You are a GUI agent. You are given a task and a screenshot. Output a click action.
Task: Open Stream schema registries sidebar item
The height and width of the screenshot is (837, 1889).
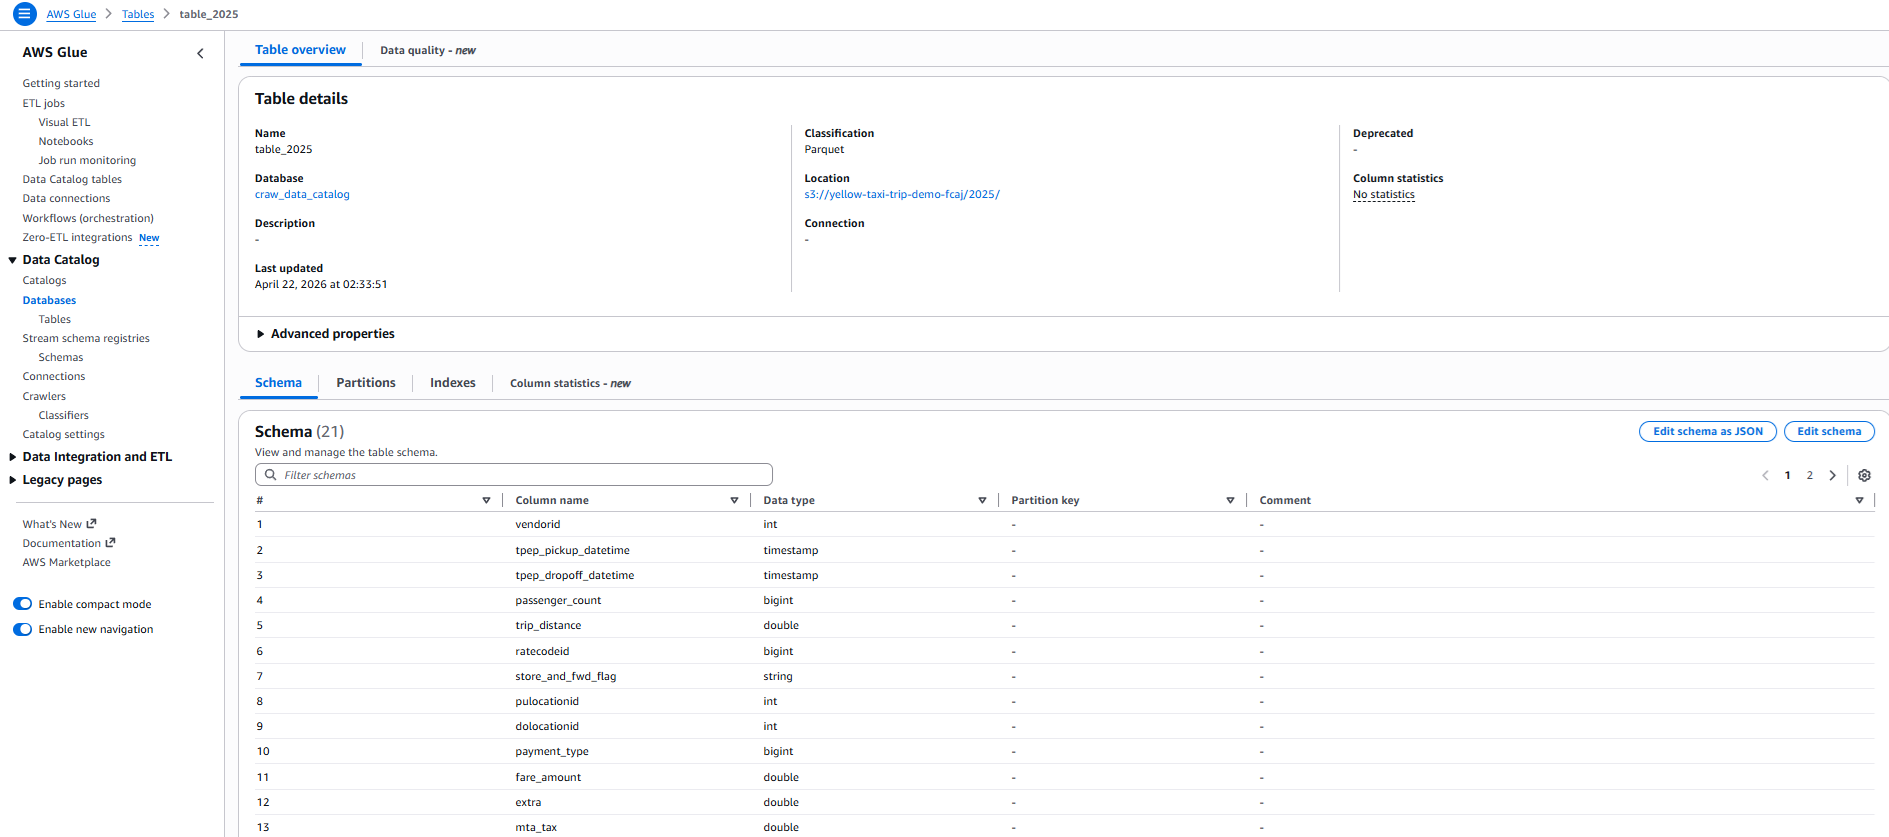pyautogui.click(x=86, y=338)
